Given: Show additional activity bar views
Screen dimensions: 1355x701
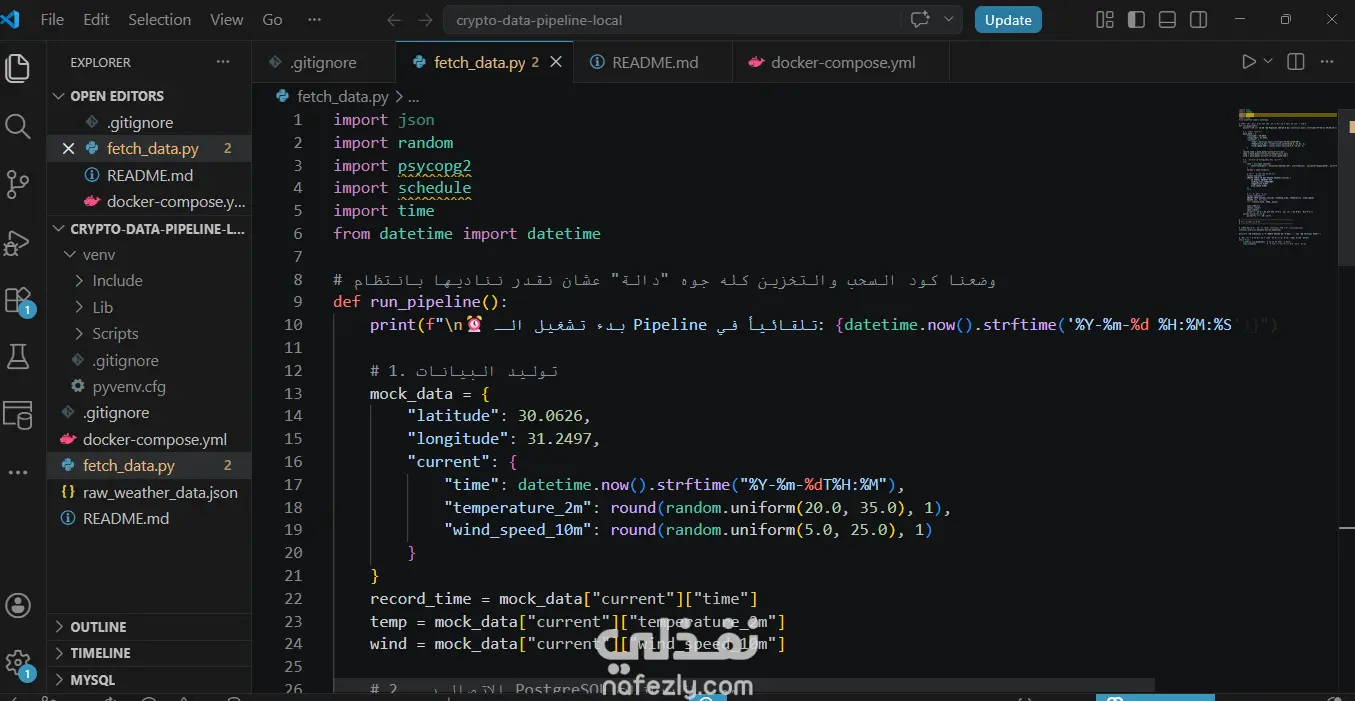Looking at the screenshot, I should tap(18, 472).
